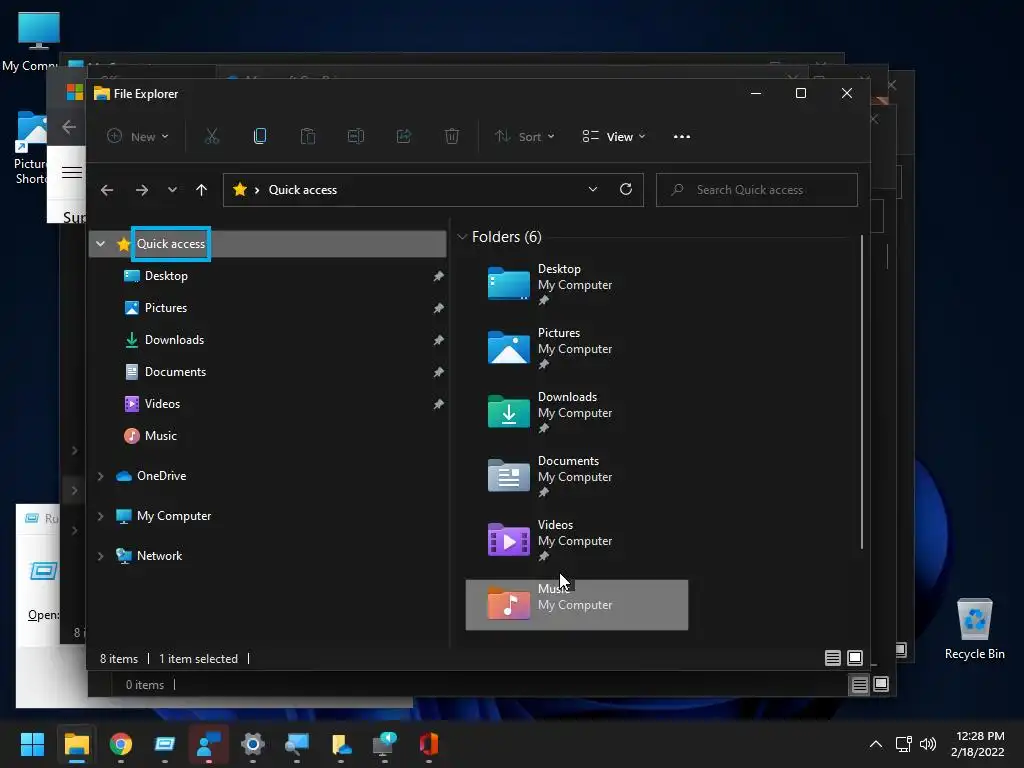Go back with the left arrow
Viewport: 1024px width, 768px height.
point(107,190)
